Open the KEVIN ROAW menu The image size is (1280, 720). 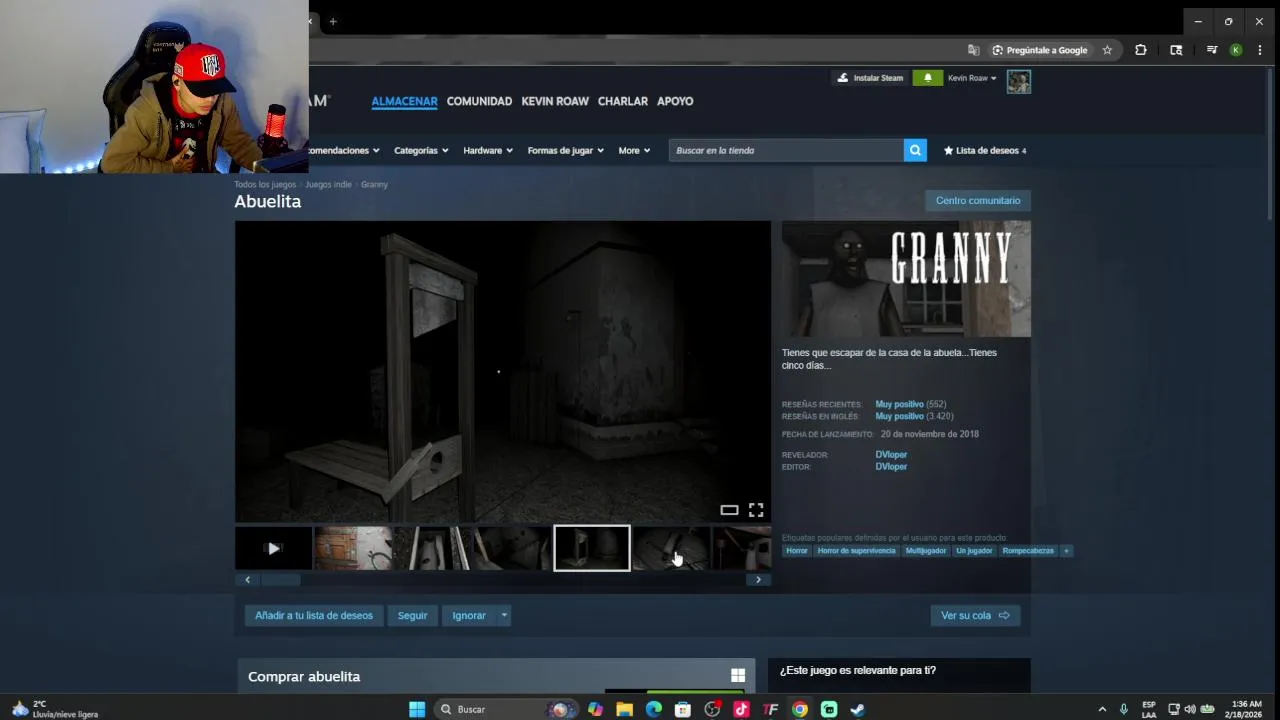coord(555,101)
